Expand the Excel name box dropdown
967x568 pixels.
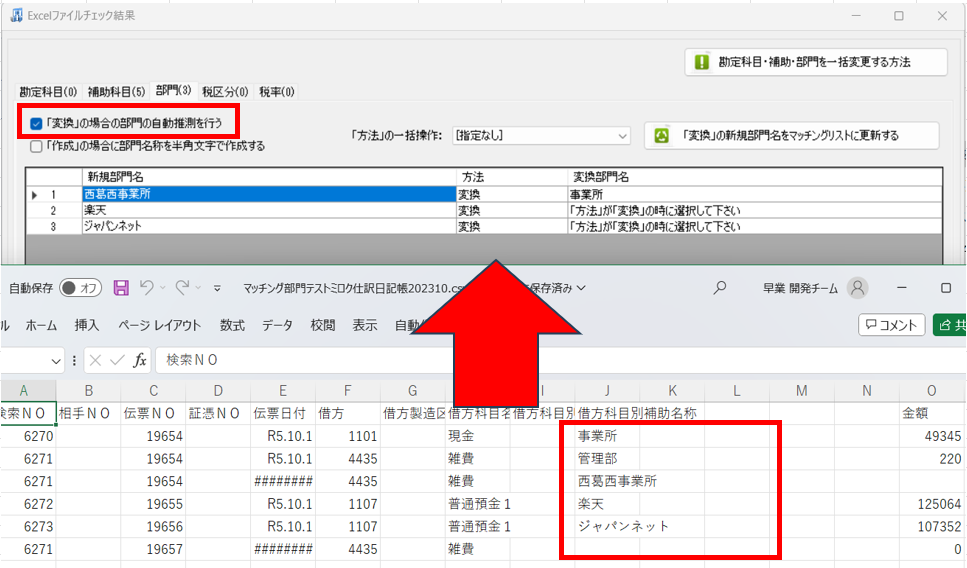(56, 361)
